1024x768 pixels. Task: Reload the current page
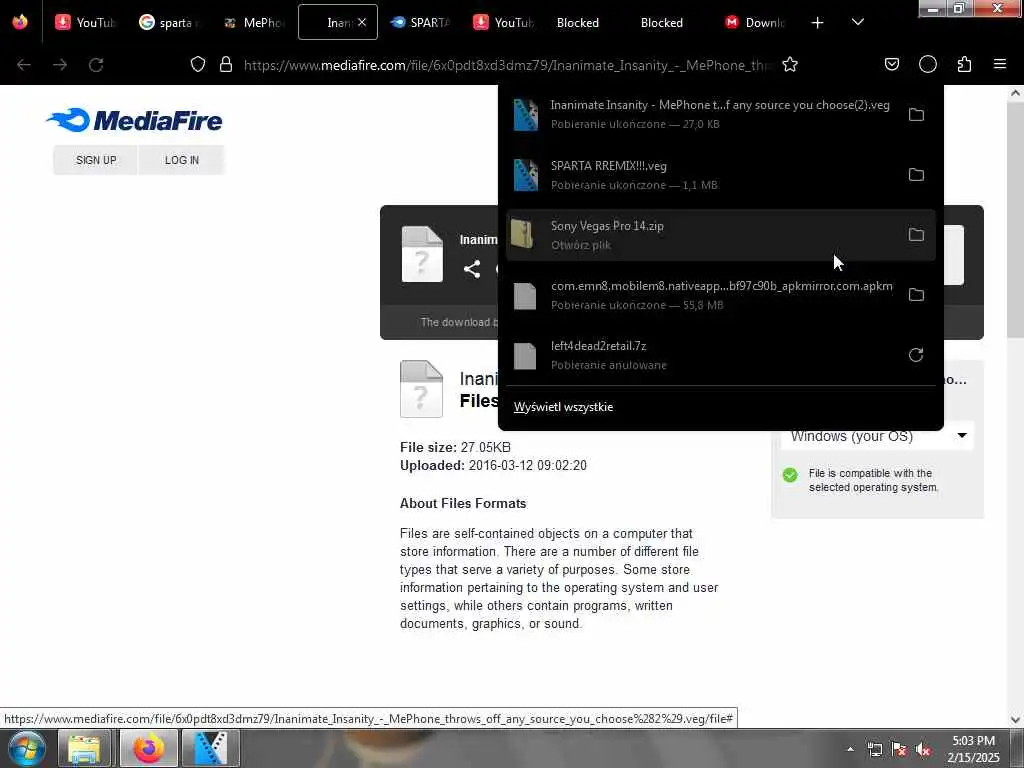click(x=96, y=65)
